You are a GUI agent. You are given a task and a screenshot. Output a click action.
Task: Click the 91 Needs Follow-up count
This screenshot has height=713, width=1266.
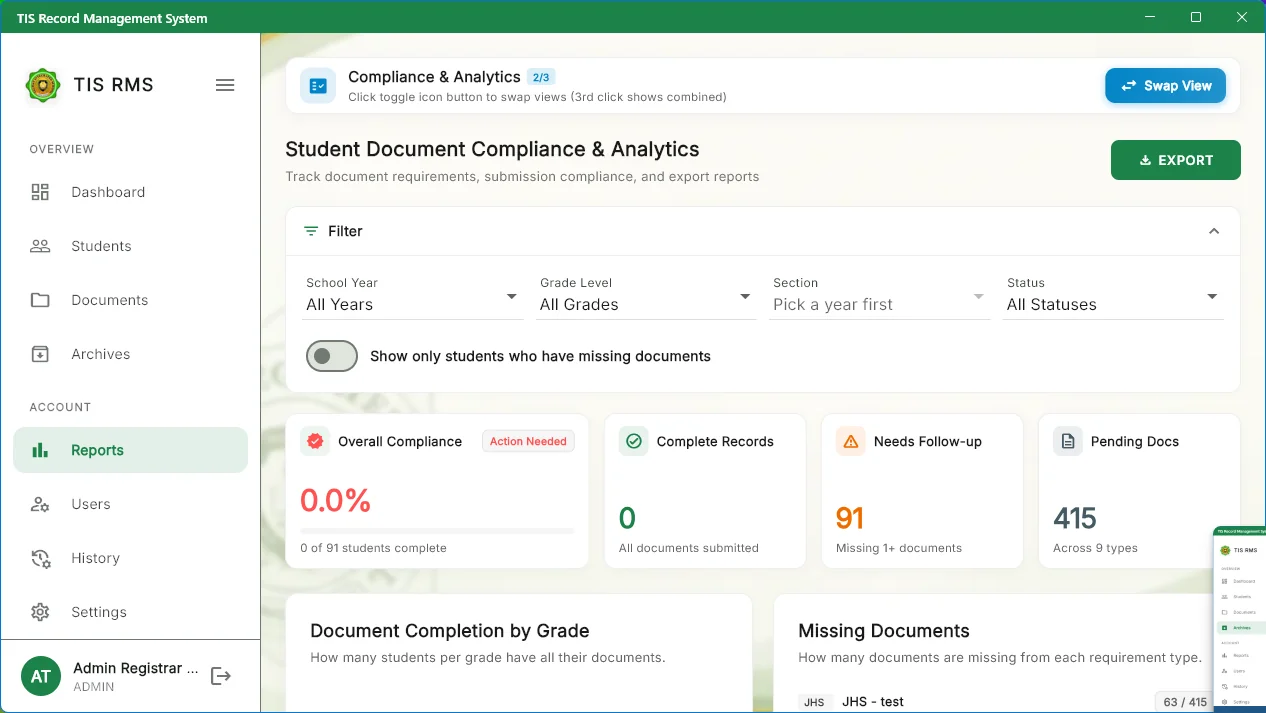850,518
